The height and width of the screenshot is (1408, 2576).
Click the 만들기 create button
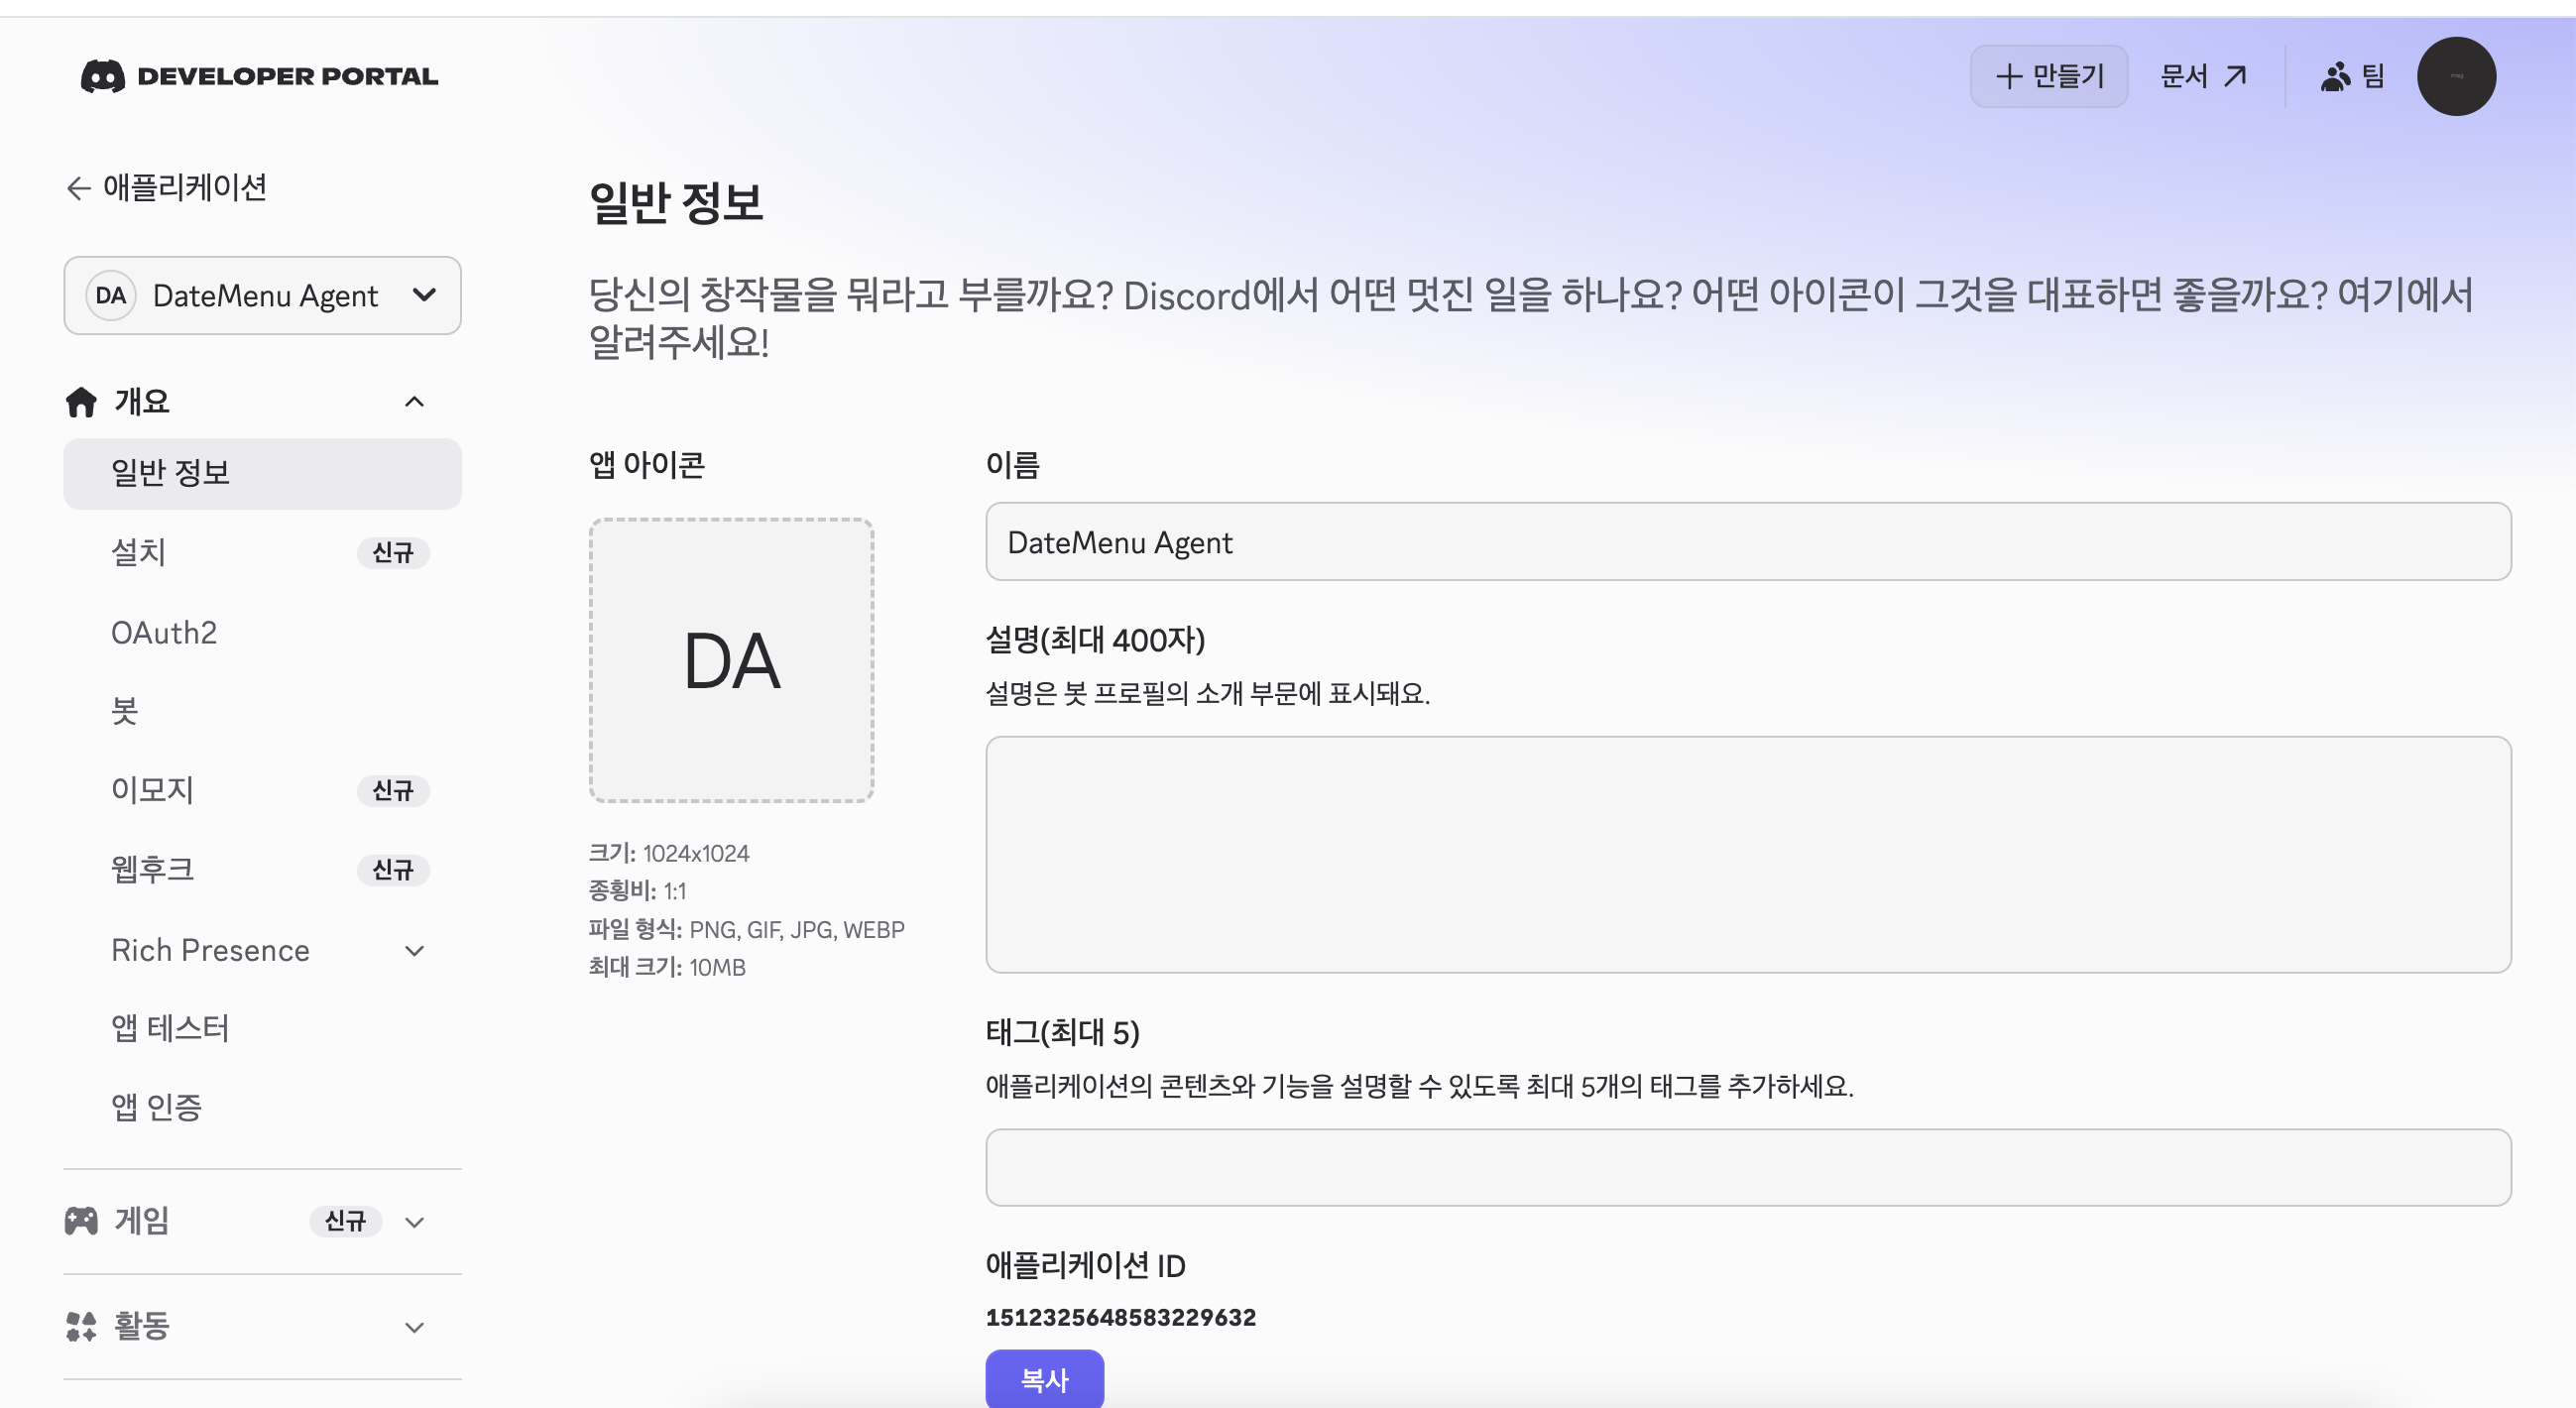[2049, 76]
